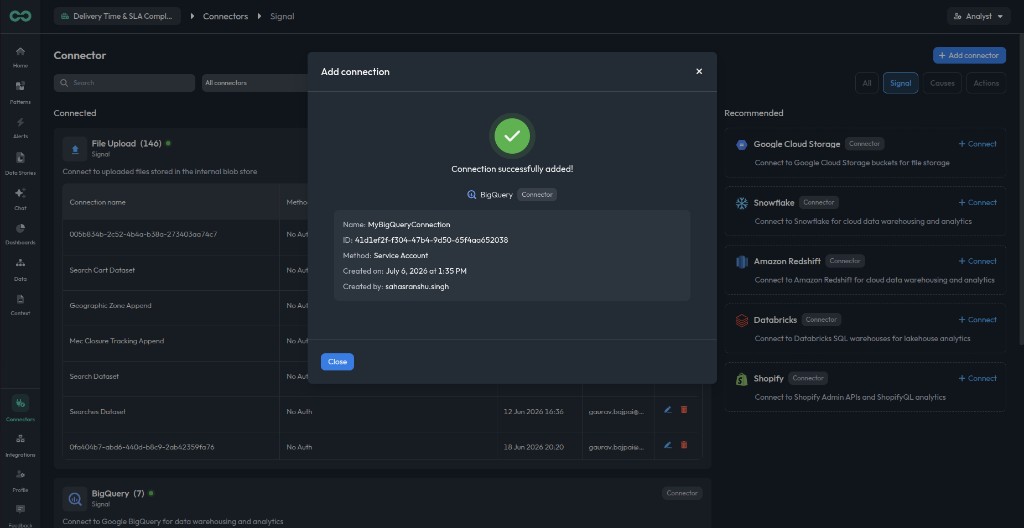
Task: Click the 'Search Dataset' row
Action: [94, 376]
